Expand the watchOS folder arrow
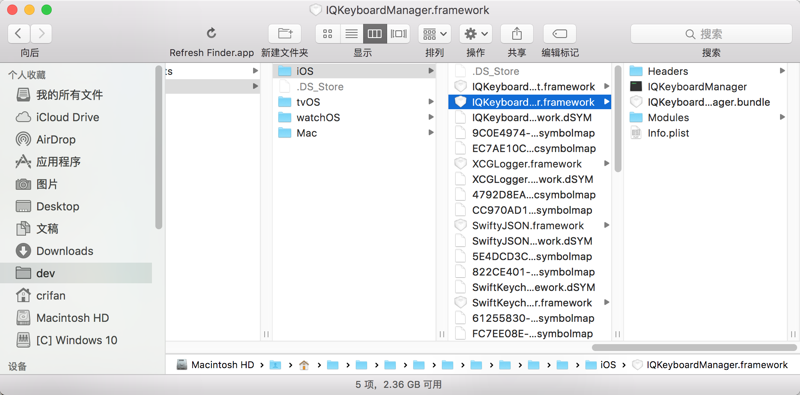The height and width of the screenshot is (395, 800). 431,117
